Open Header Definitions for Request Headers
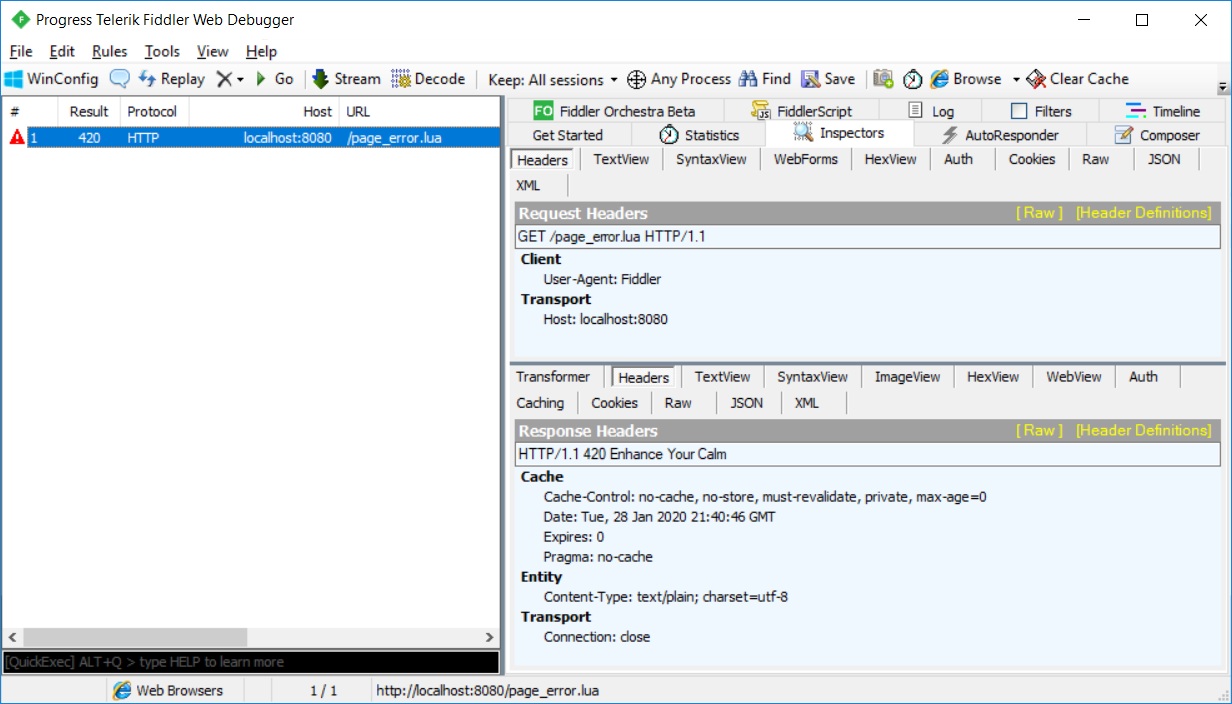 click(1144, 212)
